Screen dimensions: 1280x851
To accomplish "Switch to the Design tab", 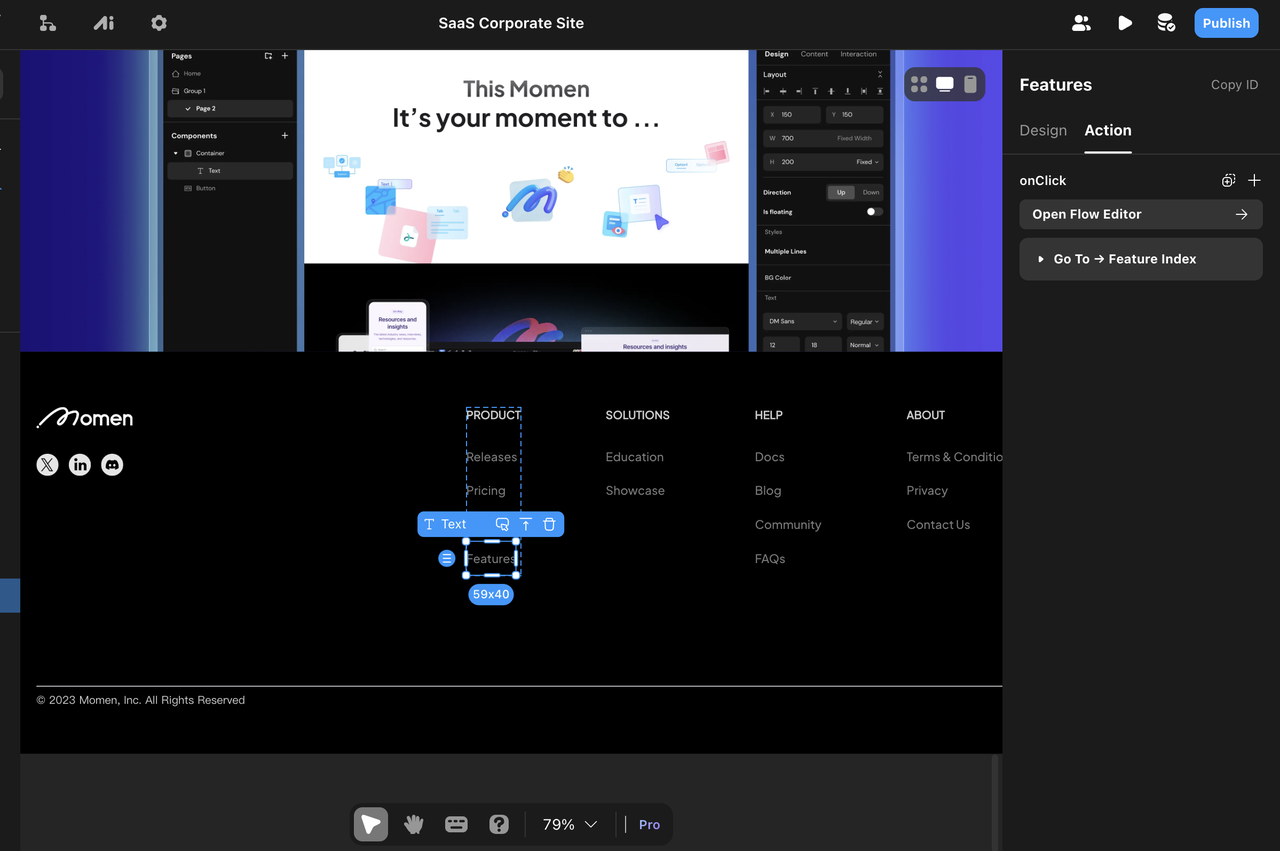I will pyautogui.click(x=1043, y=130).
